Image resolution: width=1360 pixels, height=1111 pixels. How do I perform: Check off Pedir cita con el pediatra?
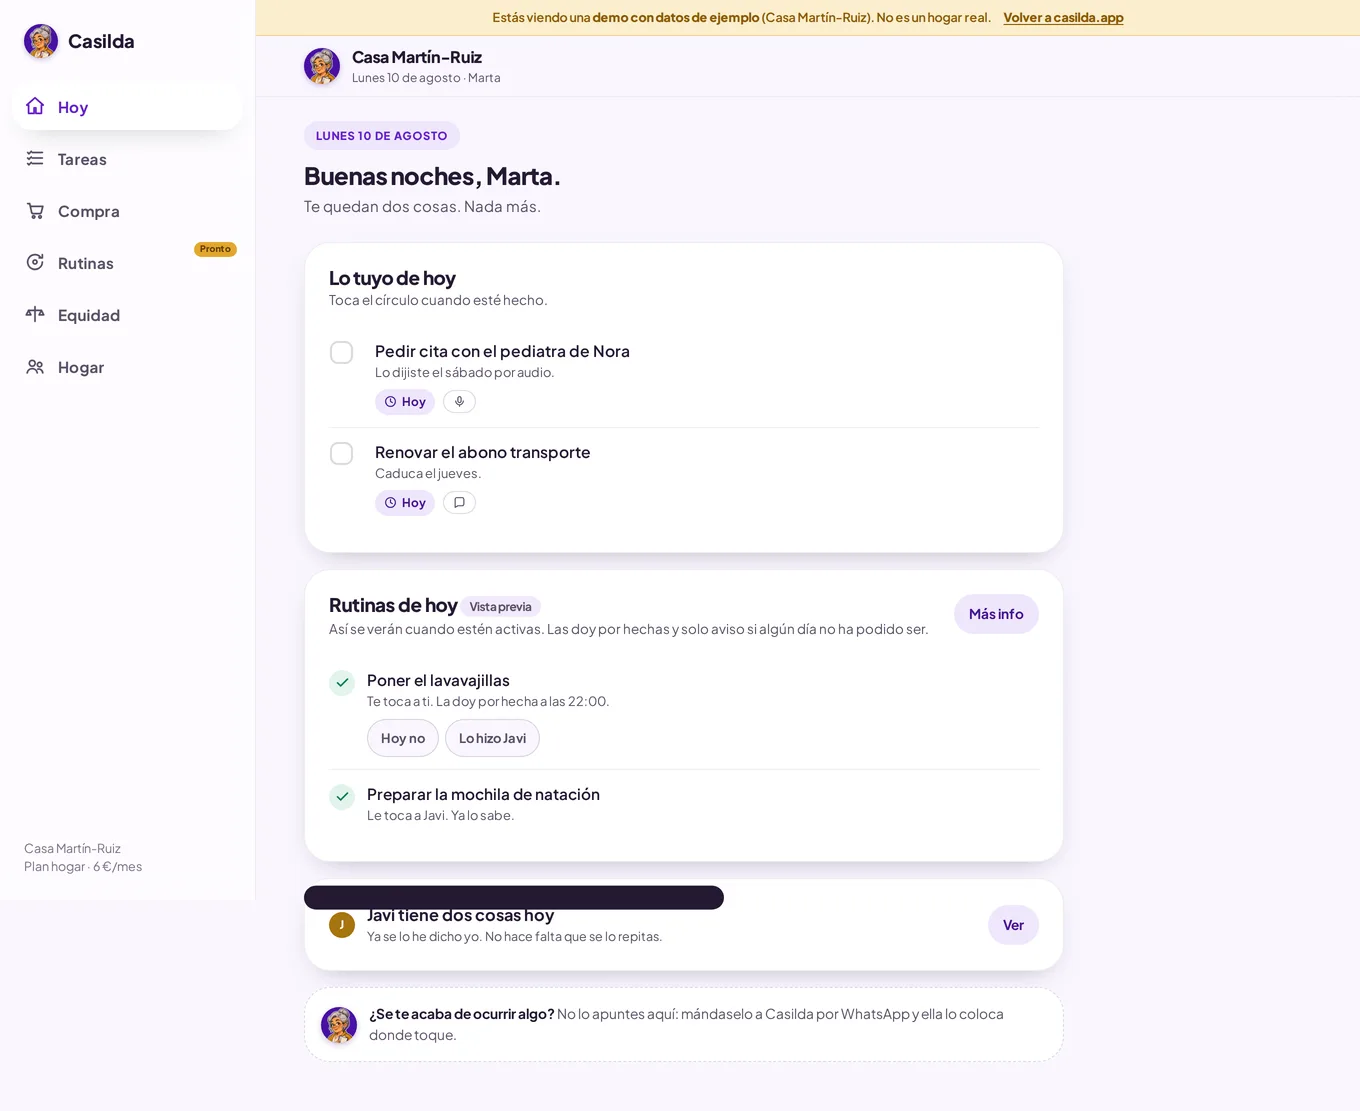coord(342,352)
